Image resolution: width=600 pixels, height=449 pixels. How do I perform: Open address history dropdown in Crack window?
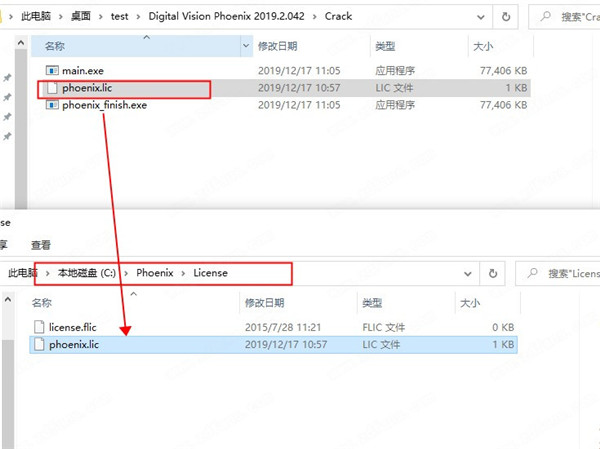pos(481,17)
